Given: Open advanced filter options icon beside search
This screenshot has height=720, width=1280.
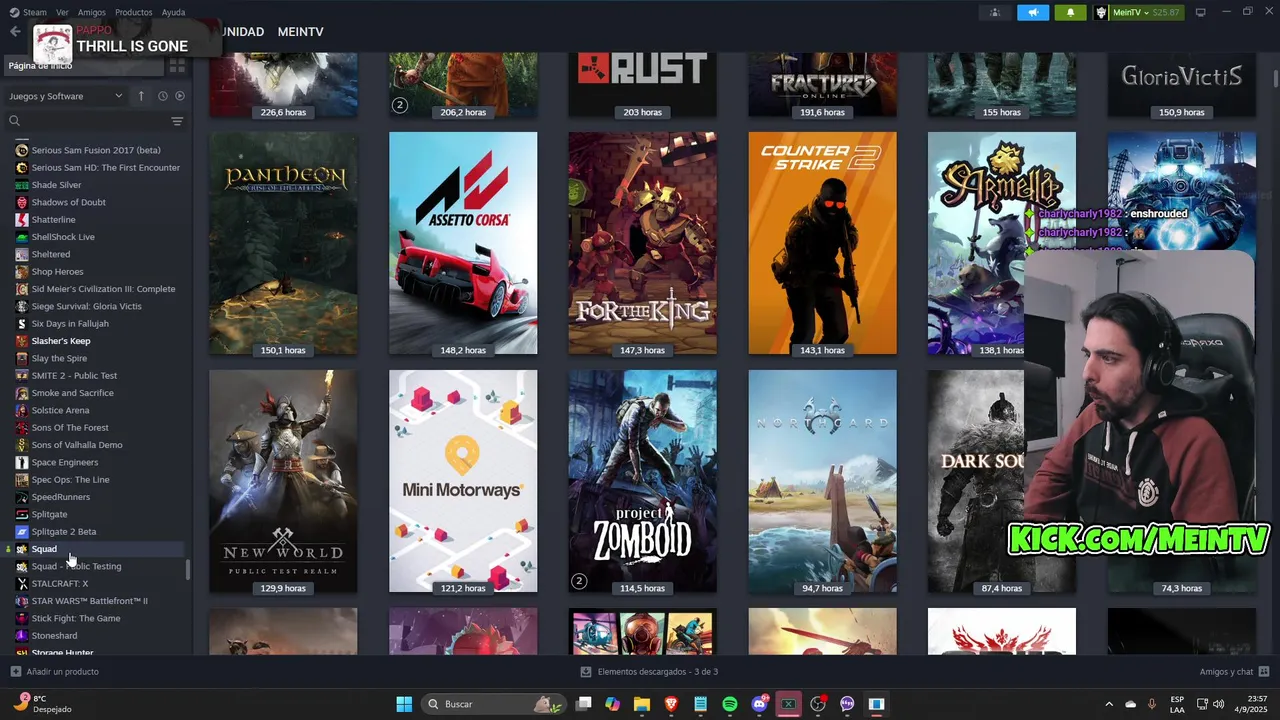Looking at the screenshot, I should coord(177,121).
